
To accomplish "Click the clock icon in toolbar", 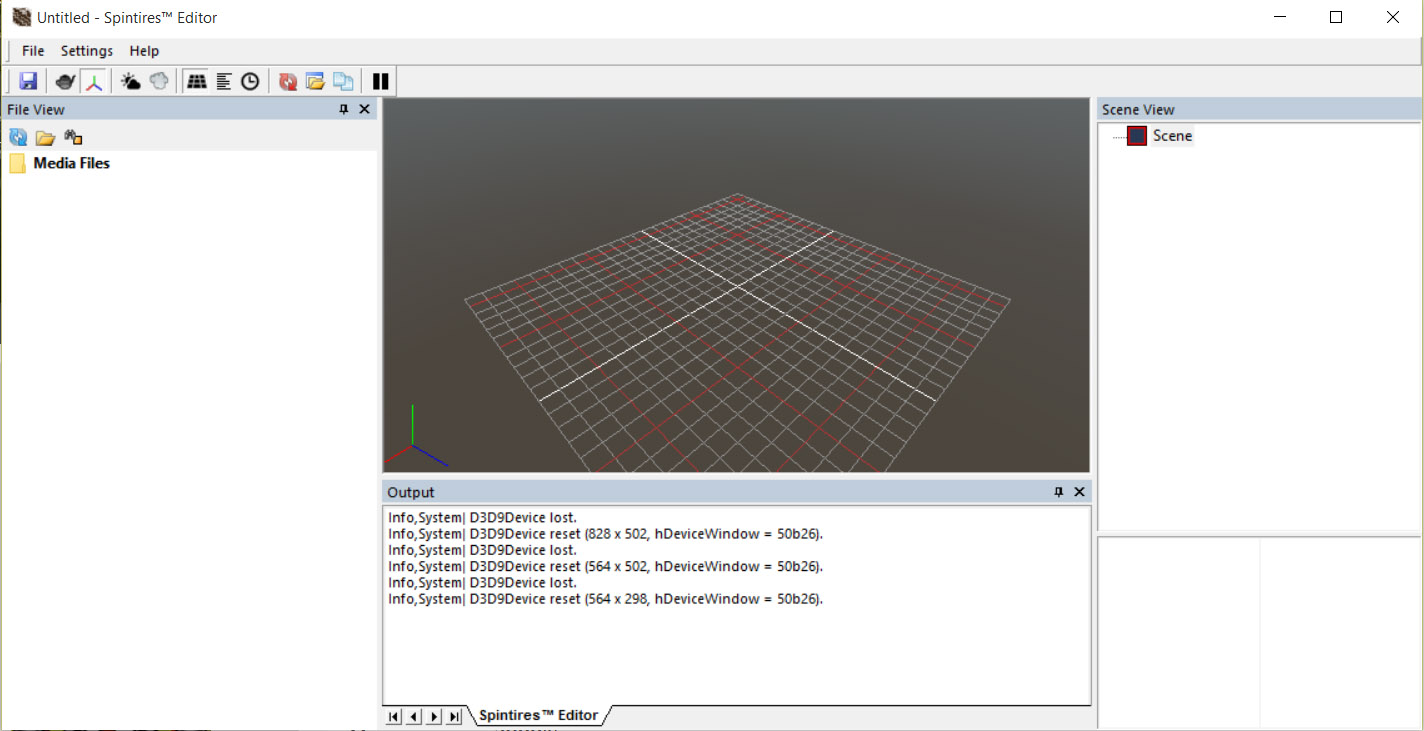I will [x=250, y=81].
